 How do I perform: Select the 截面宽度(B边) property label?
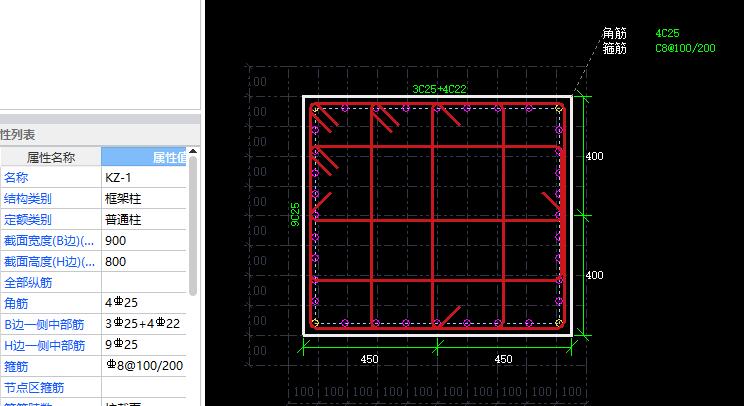51,240
